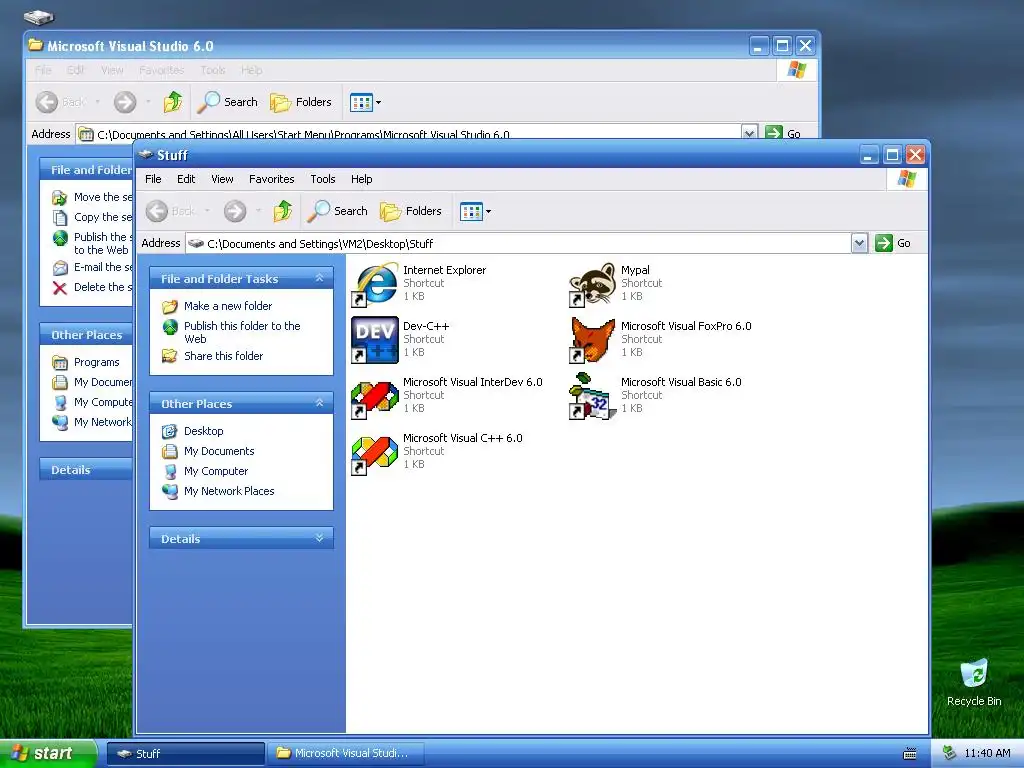Open Favorites menu in Stuff window
The image size is (1024, 768).
[x=272, y=179]
